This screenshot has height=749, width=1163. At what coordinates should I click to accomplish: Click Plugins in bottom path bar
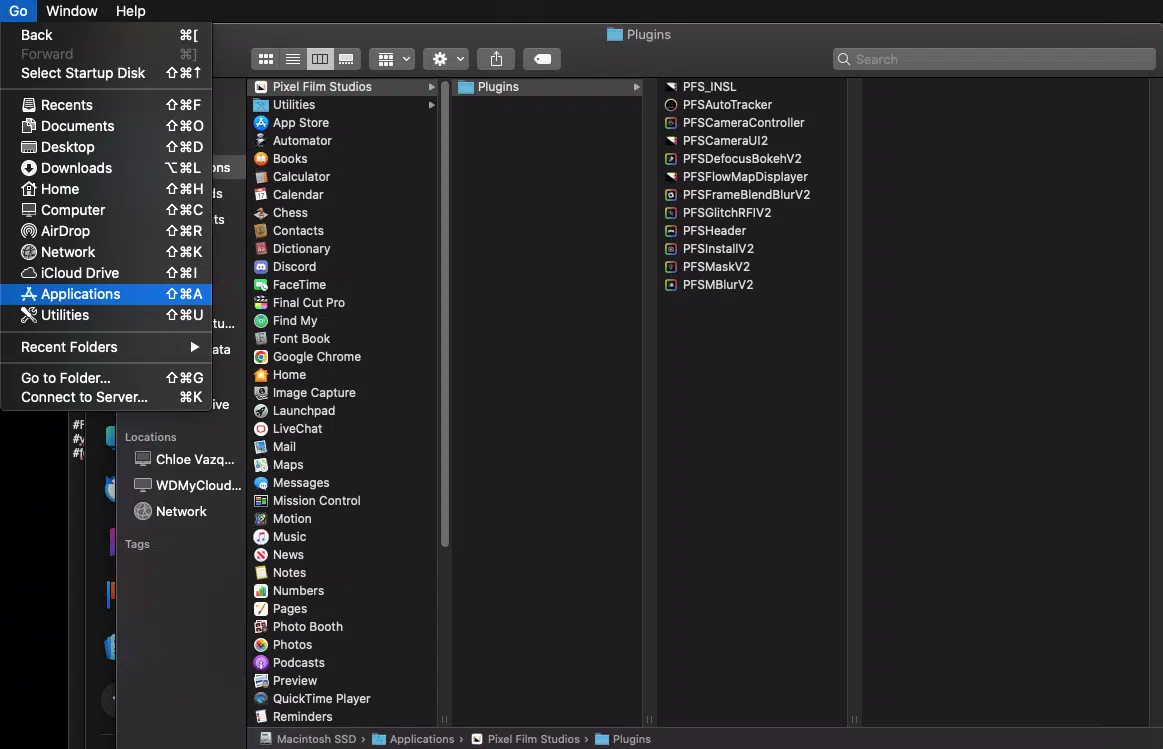[x=623, y=739]
